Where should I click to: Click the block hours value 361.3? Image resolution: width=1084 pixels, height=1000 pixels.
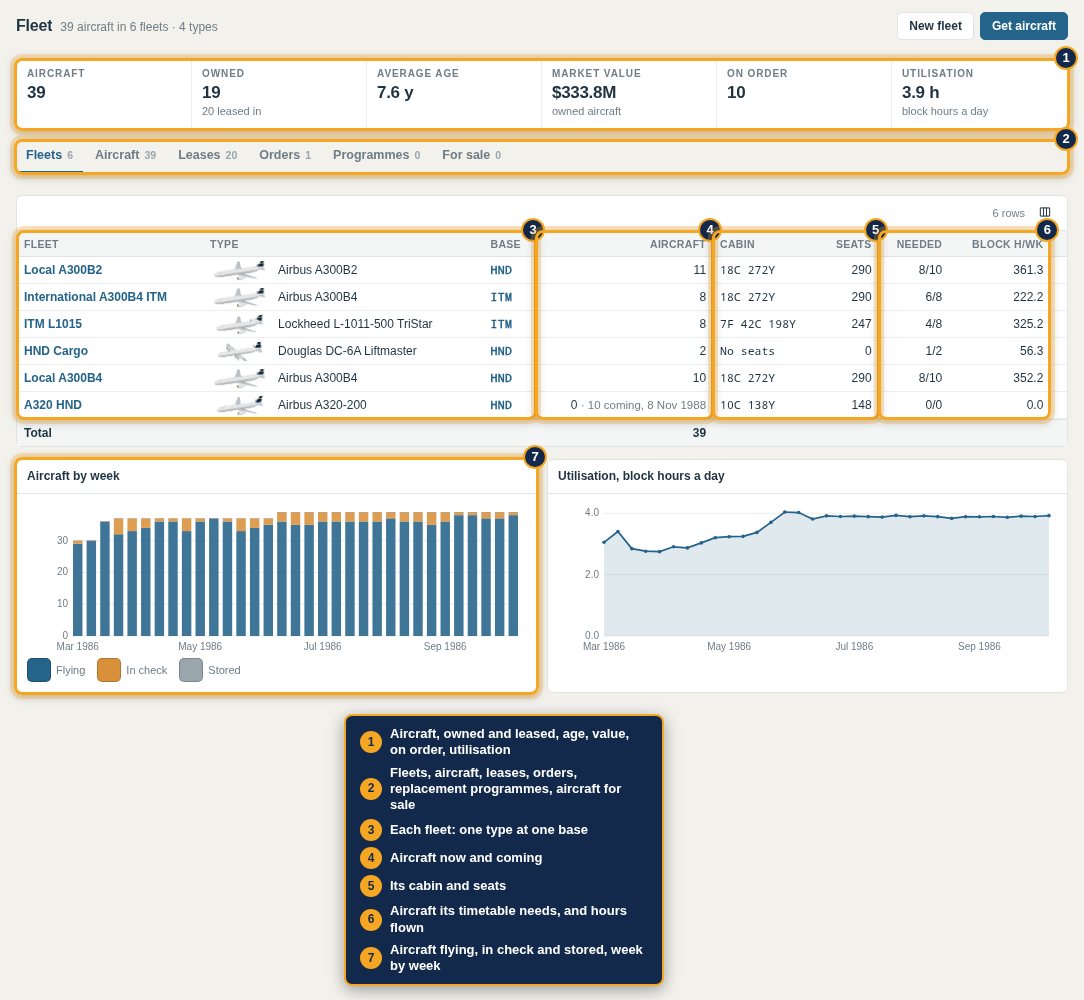(1028, 270)
